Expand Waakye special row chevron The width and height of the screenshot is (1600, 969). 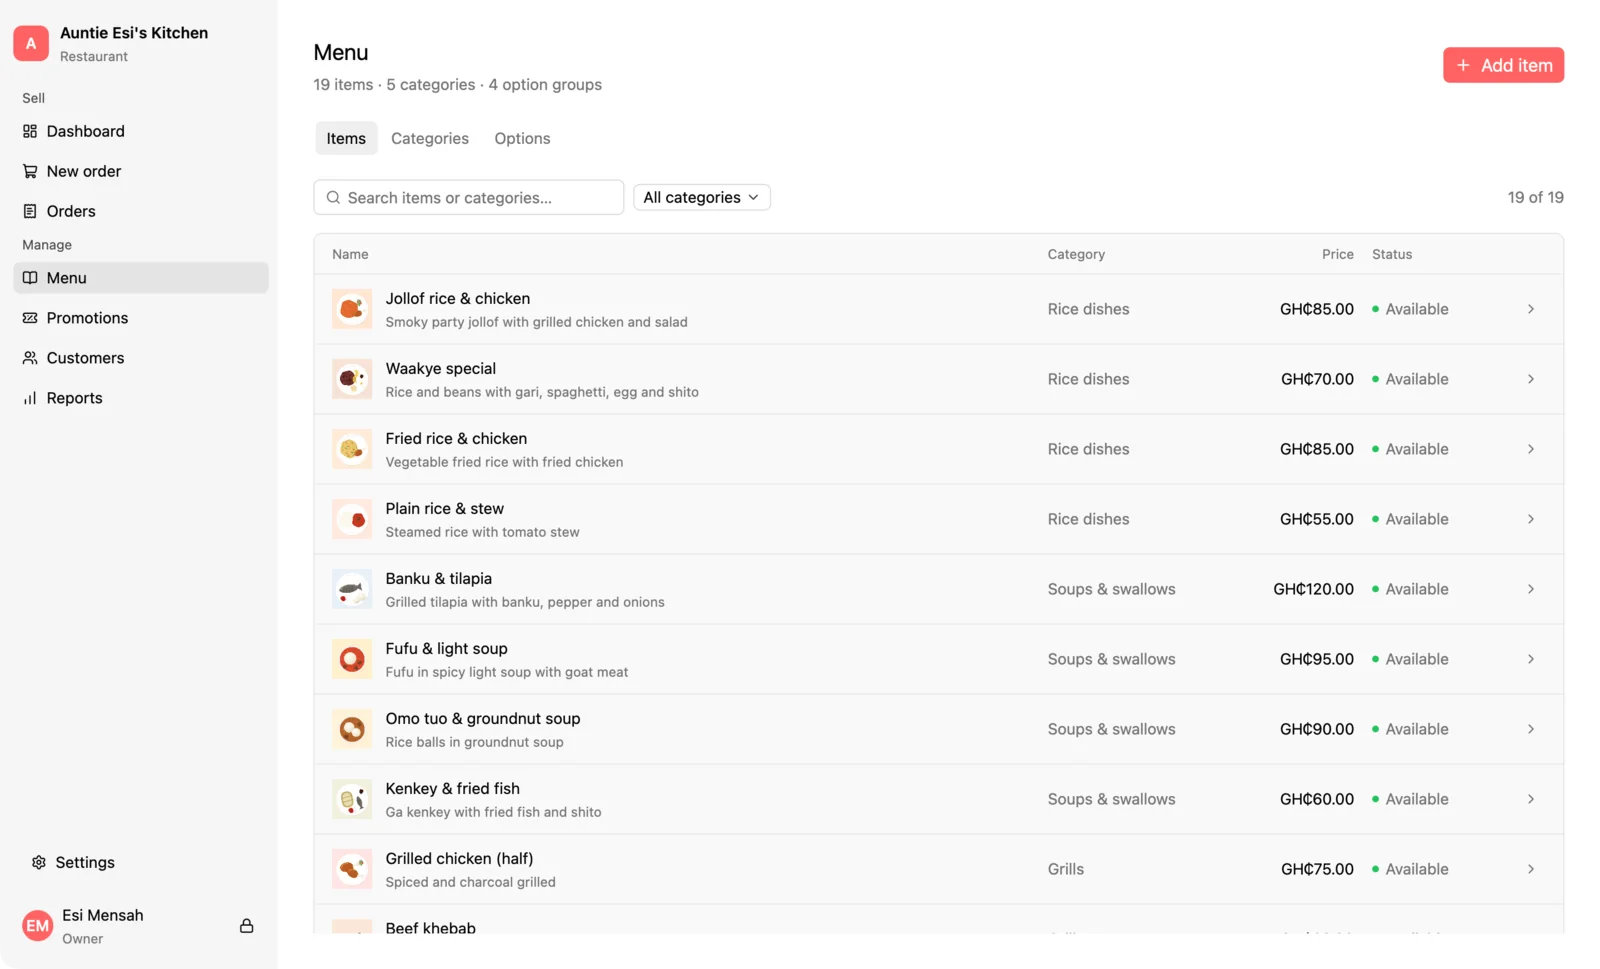pos(1531,379)
